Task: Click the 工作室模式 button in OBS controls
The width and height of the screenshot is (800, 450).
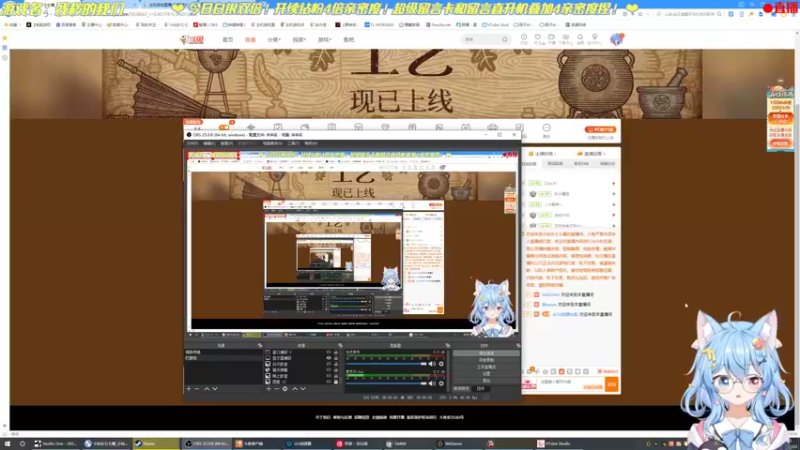Action: [486, 367]
